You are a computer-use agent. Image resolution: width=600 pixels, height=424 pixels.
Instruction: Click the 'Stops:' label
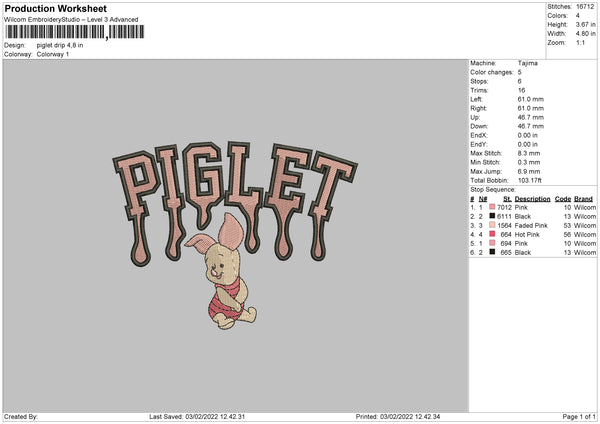[479, 81]
